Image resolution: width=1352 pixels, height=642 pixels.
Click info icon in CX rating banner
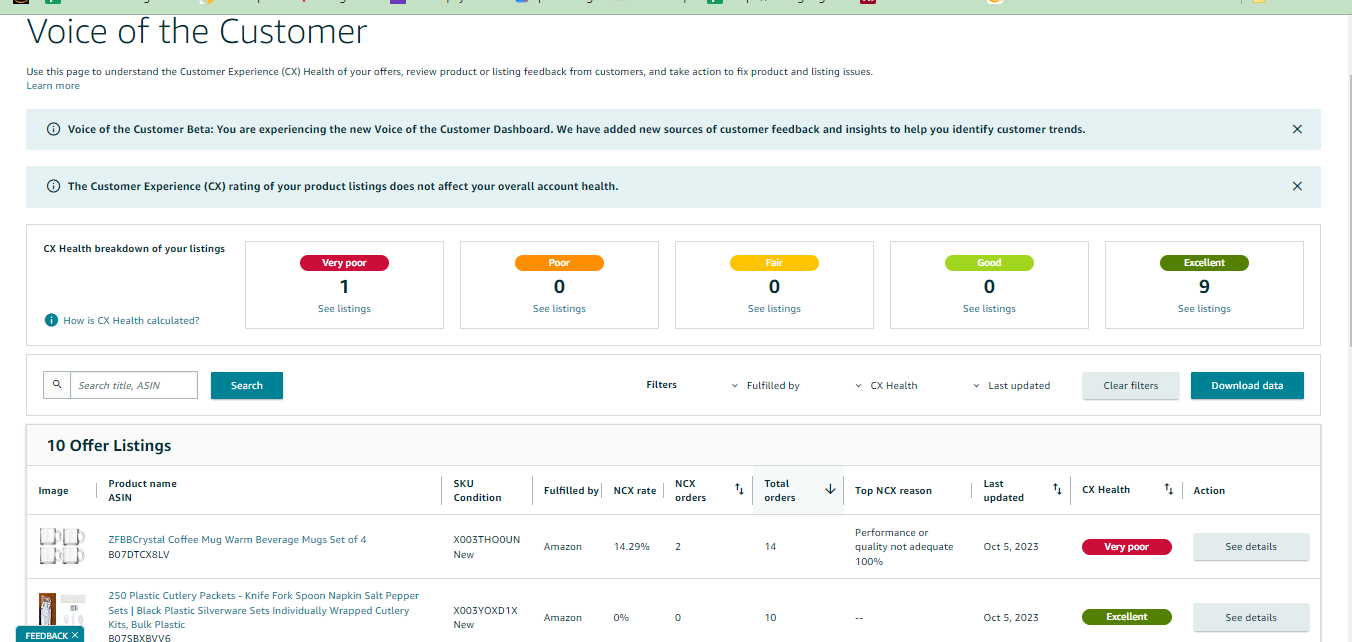[x=53, y=186]
